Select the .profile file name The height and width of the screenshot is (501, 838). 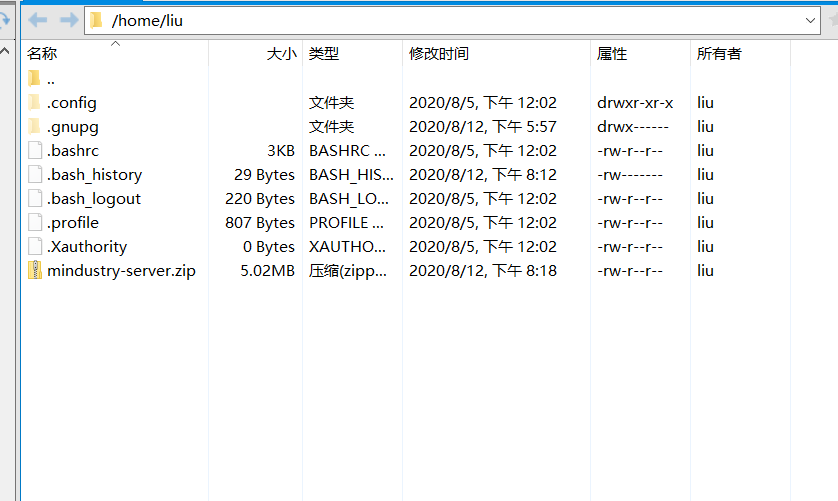(x=73, y=222)
